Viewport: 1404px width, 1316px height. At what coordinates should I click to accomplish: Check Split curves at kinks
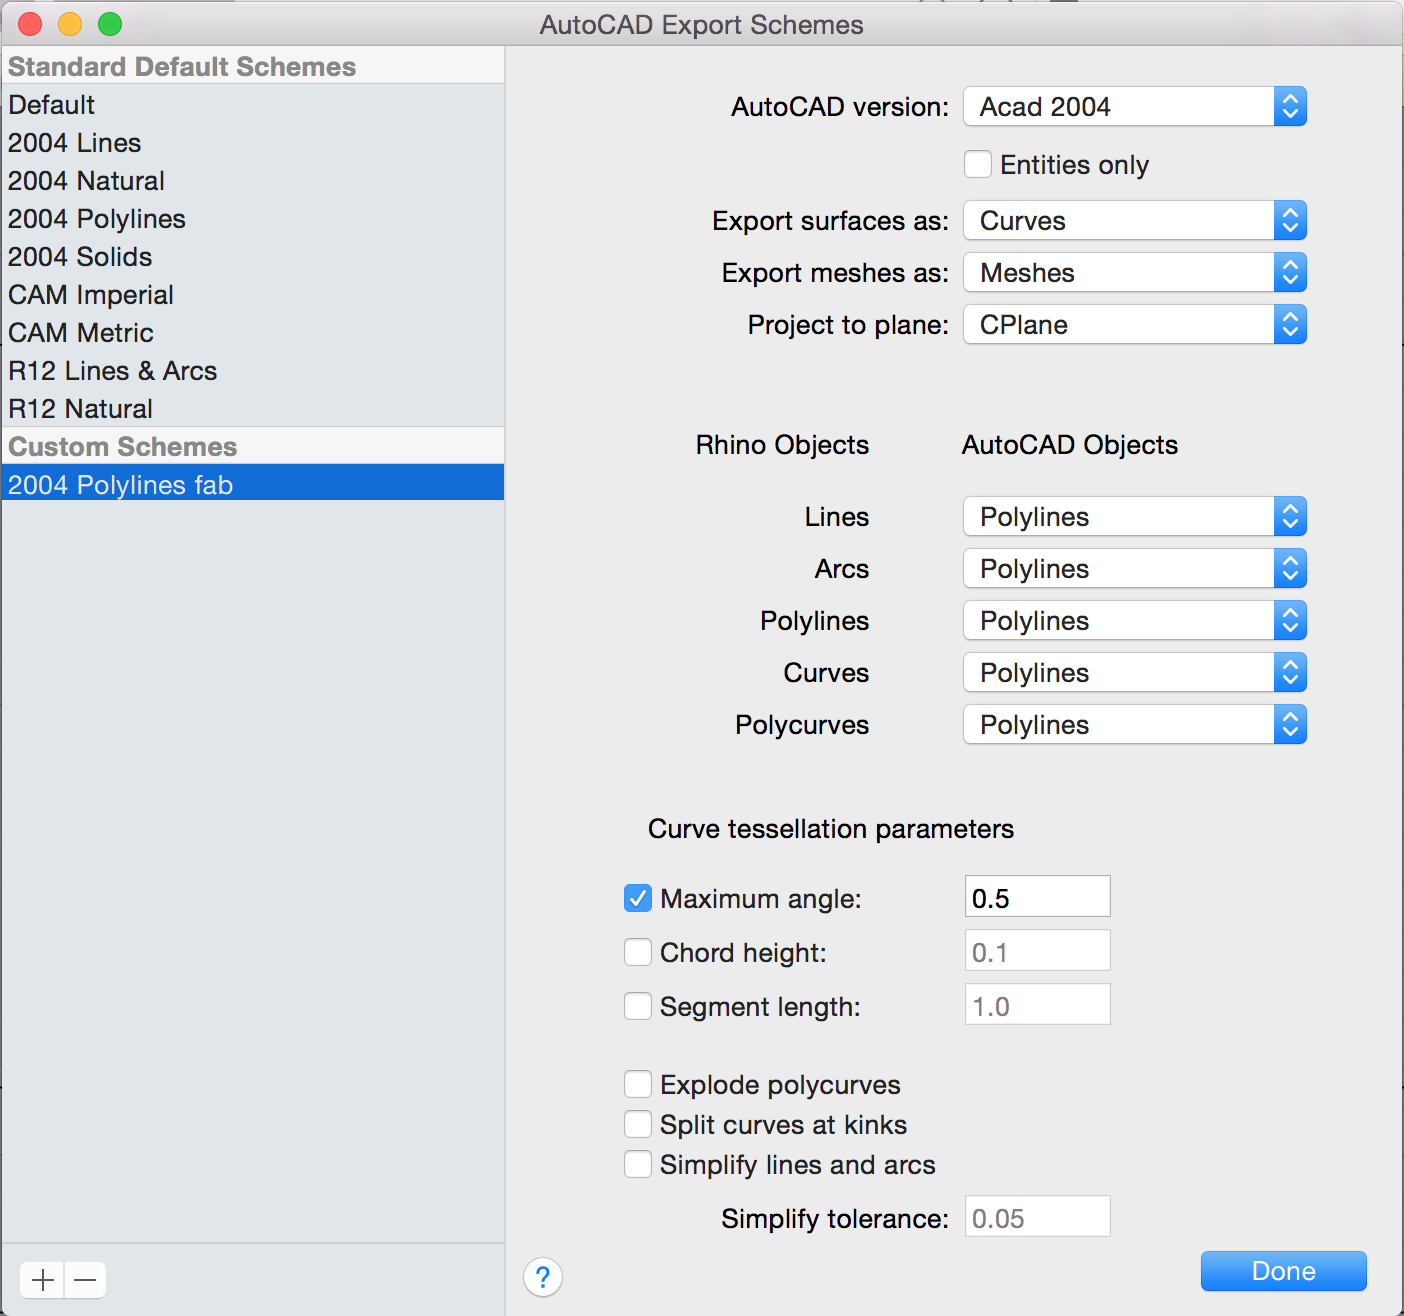(x=638, y=1124)
